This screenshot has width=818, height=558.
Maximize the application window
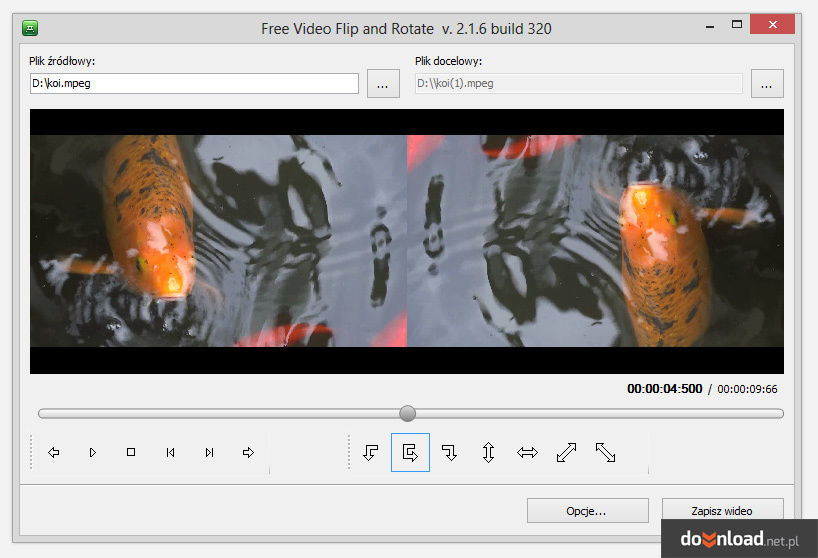point(737,25)
